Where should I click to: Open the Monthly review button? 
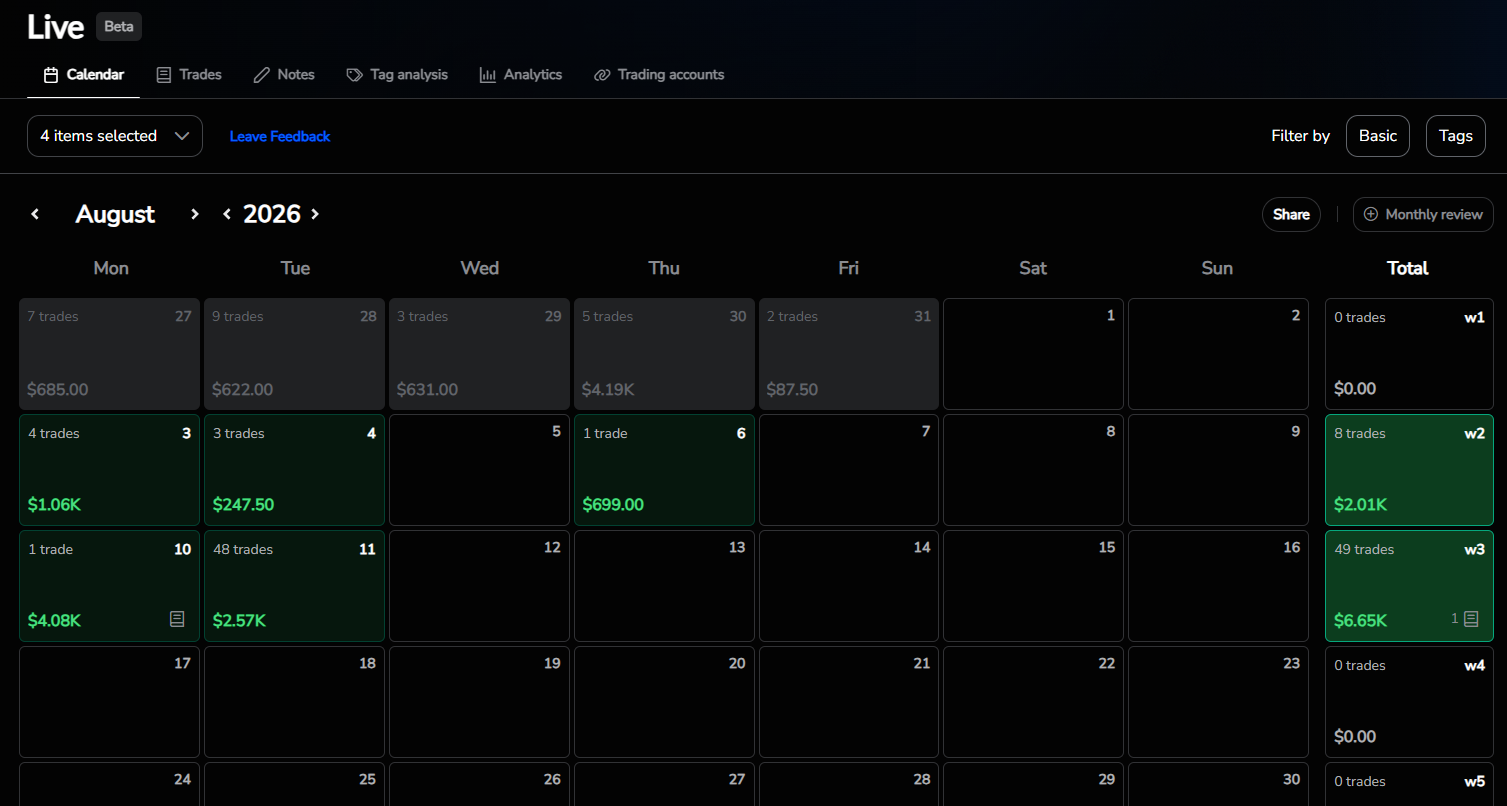tap(1423, 214)
